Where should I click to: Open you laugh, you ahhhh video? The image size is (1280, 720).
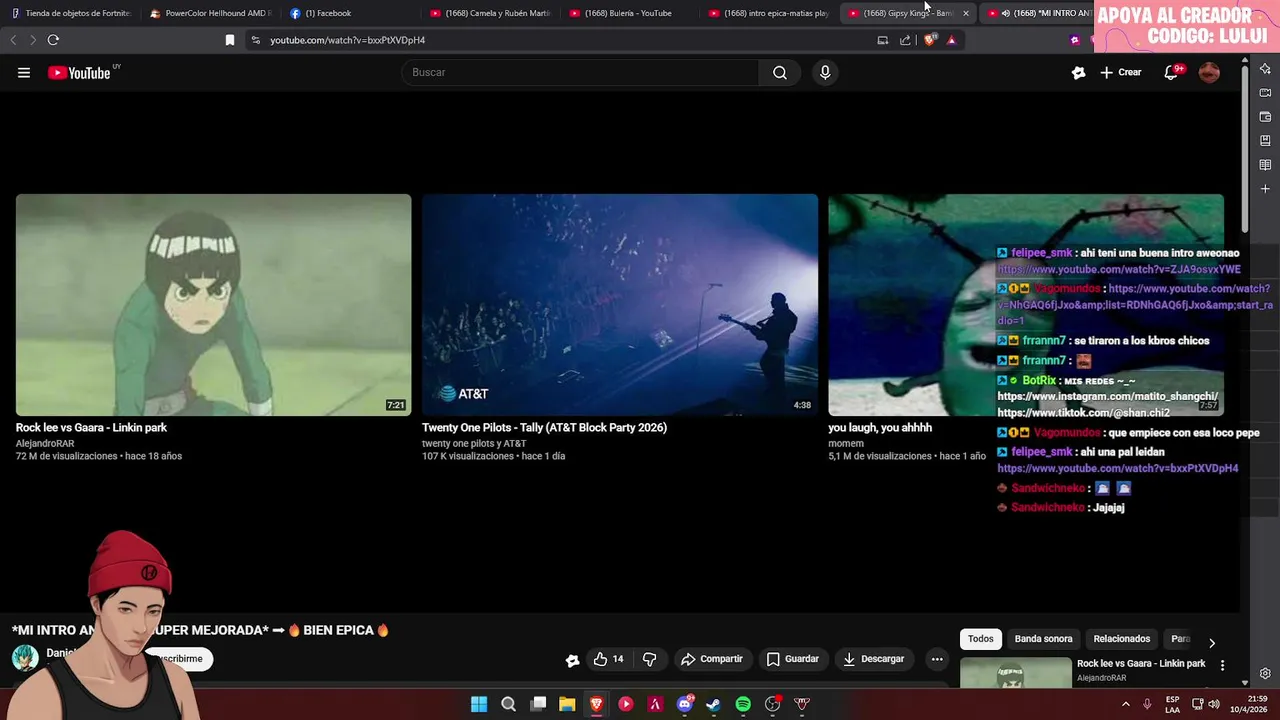point(880,428)
